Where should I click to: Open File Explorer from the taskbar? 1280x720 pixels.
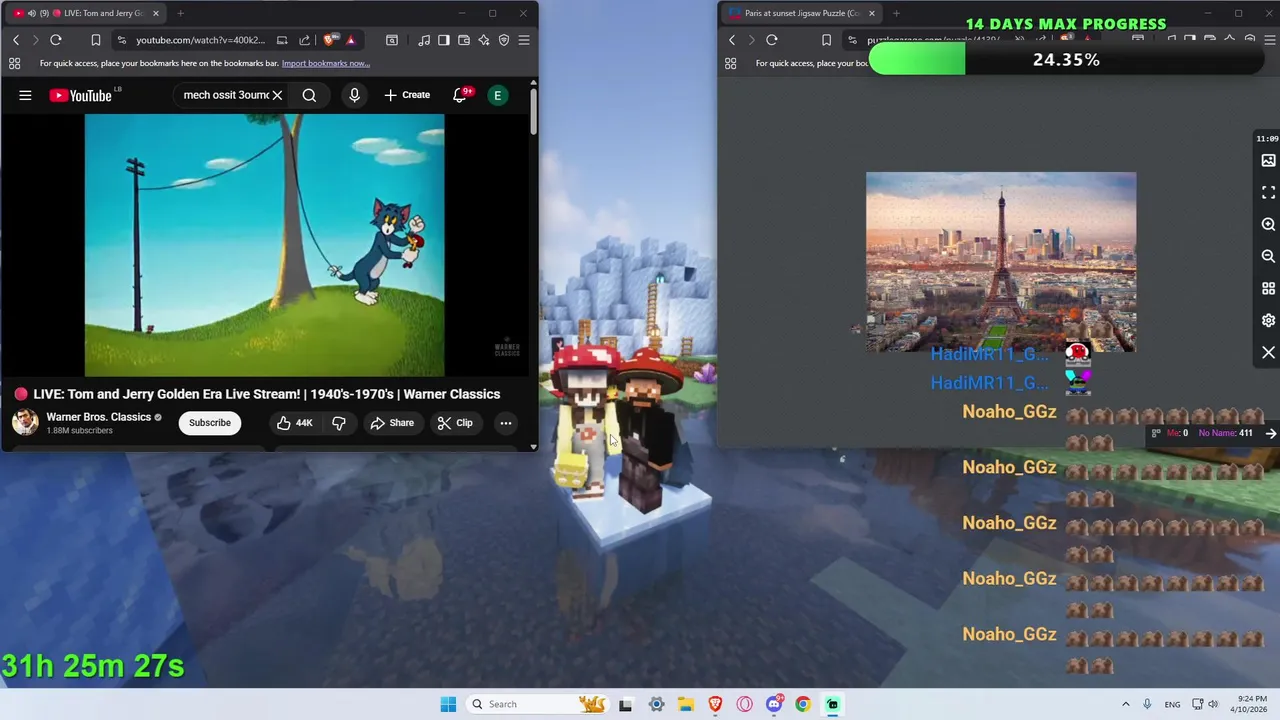tap(686, 704)
